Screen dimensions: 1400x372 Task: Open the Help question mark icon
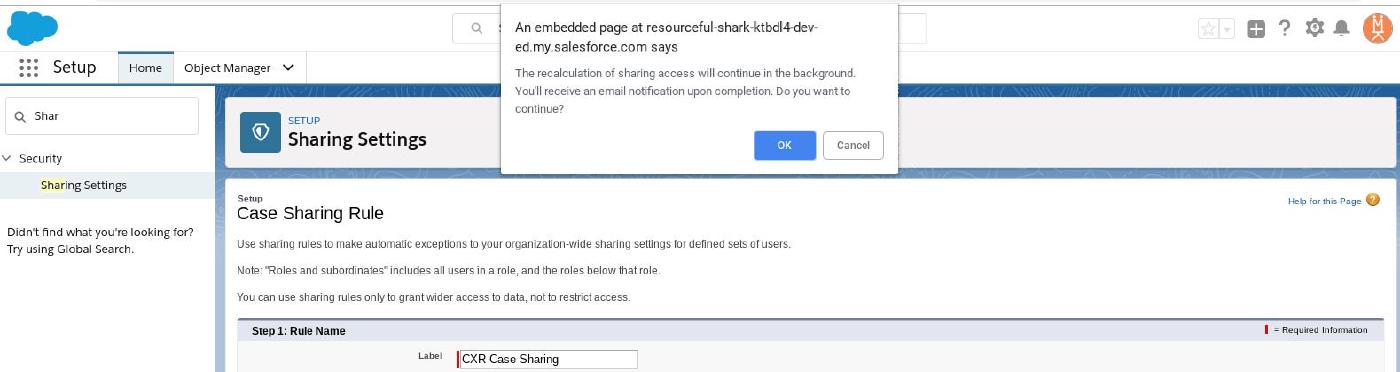coord(1285,29)
